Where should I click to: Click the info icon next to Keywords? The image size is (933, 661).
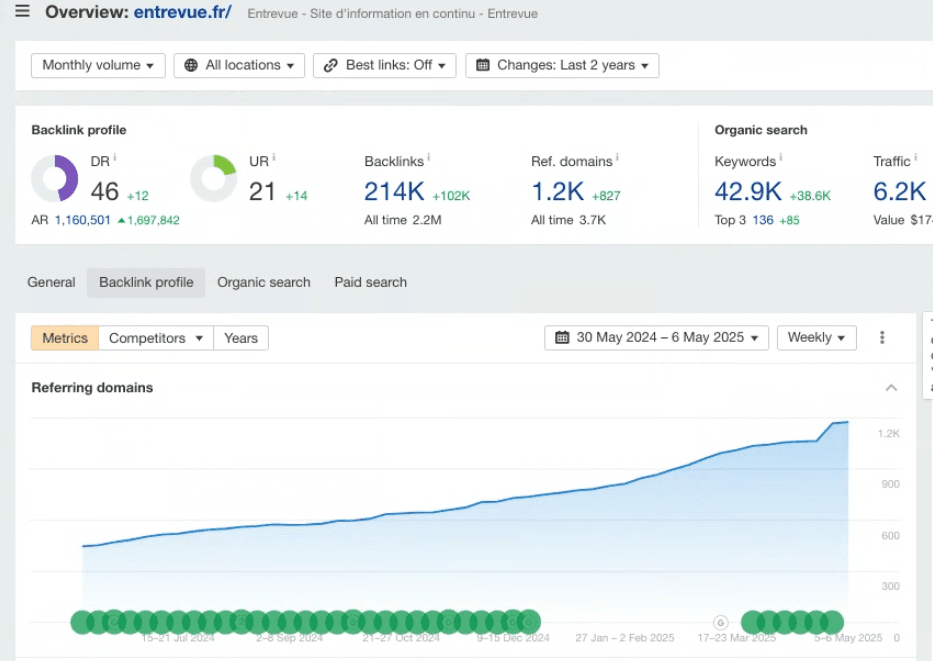coord(781,158)
